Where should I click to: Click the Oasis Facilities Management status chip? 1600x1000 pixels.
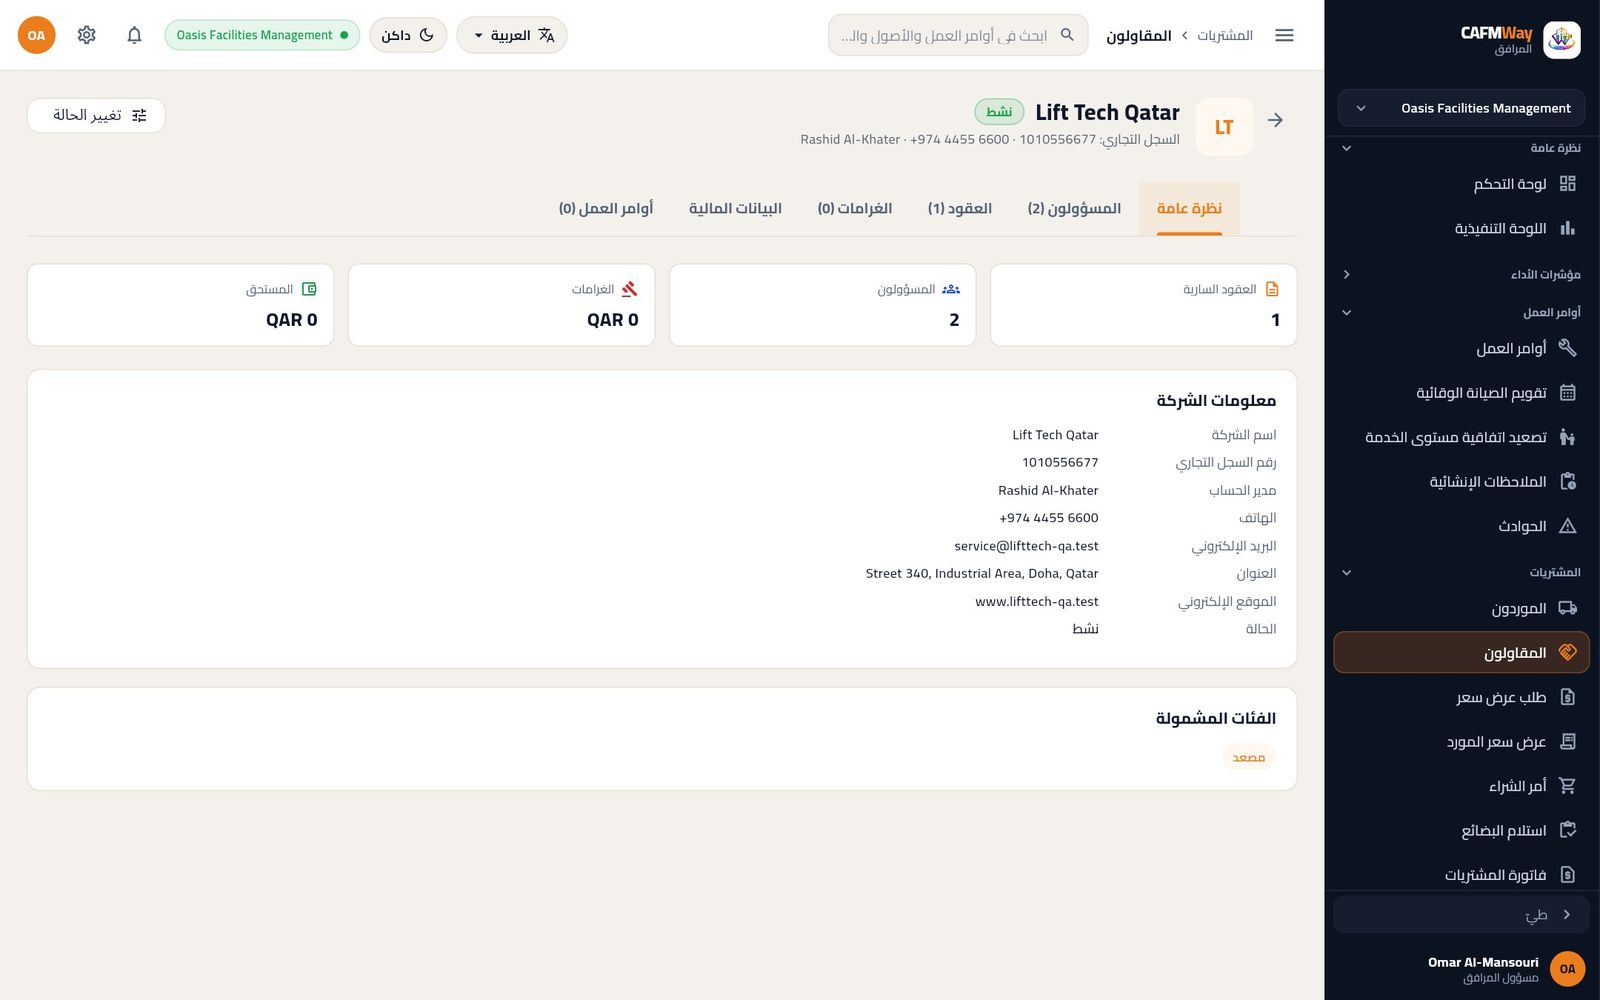(x=262, y=35)
